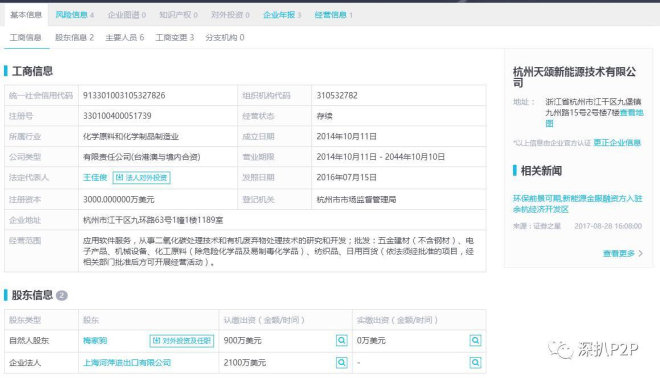This screenshot has width=660, height=378.
Task: Open news headline 环保前景可期 link
Action: pos(578,204)
